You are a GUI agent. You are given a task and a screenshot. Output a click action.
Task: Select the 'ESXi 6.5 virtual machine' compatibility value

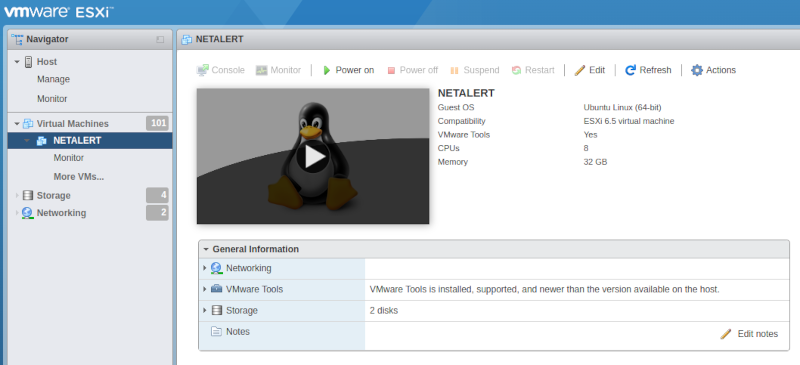629,121
